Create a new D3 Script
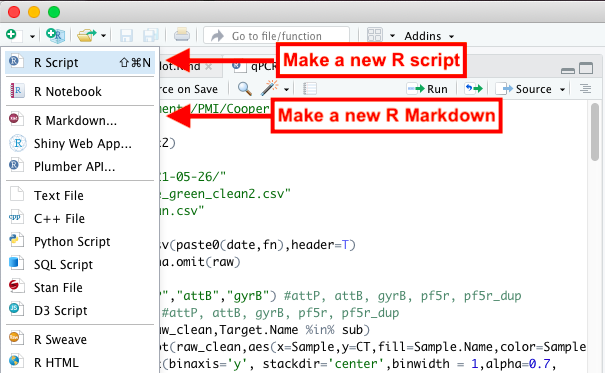 [80, 311]
